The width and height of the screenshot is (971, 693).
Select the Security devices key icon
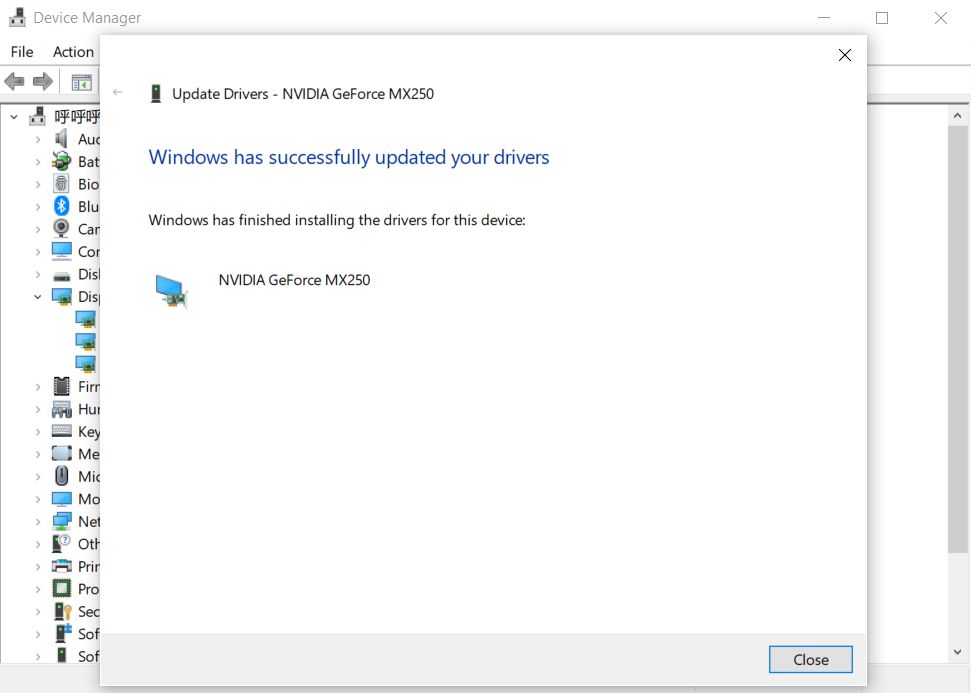63,611
